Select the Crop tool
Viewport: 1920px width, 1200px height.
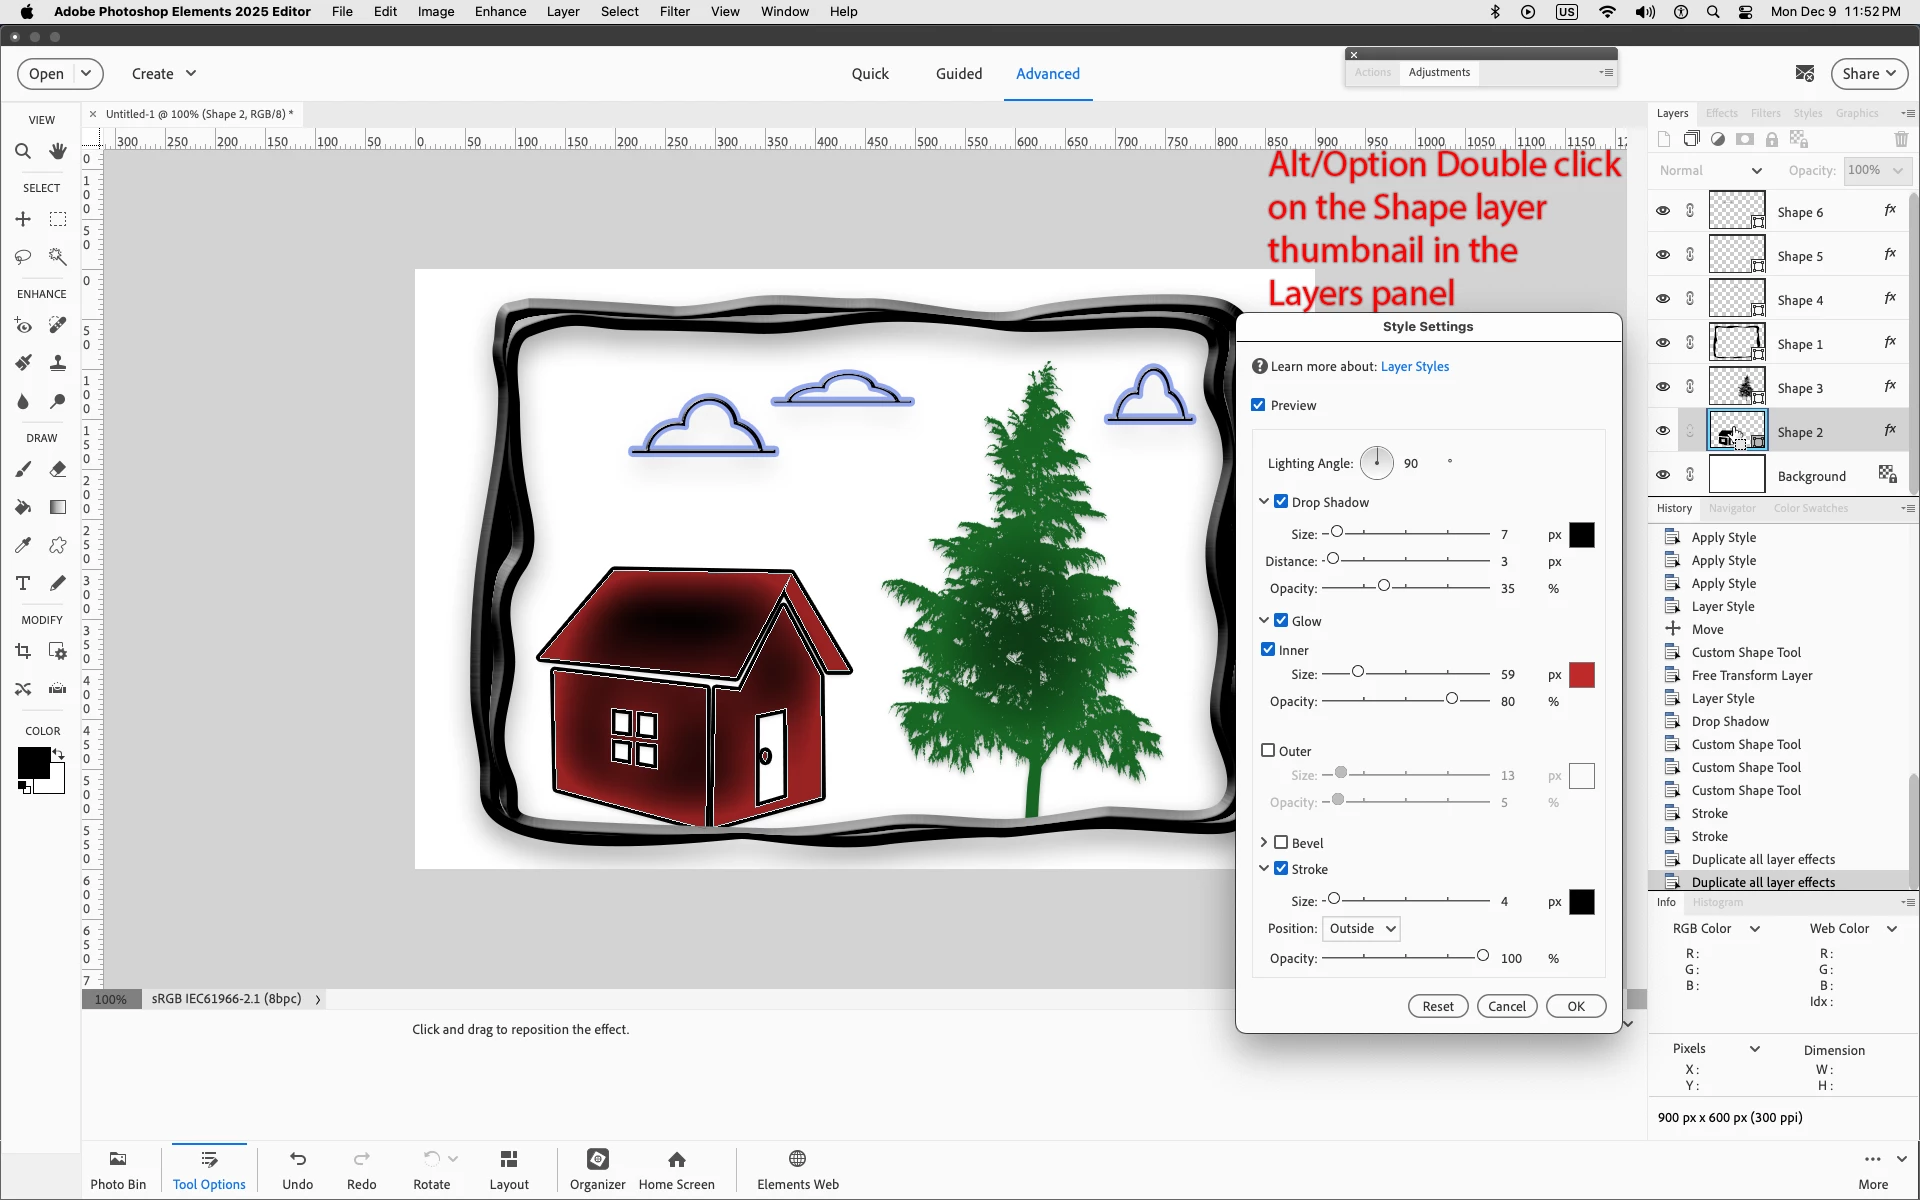point(22,651)
